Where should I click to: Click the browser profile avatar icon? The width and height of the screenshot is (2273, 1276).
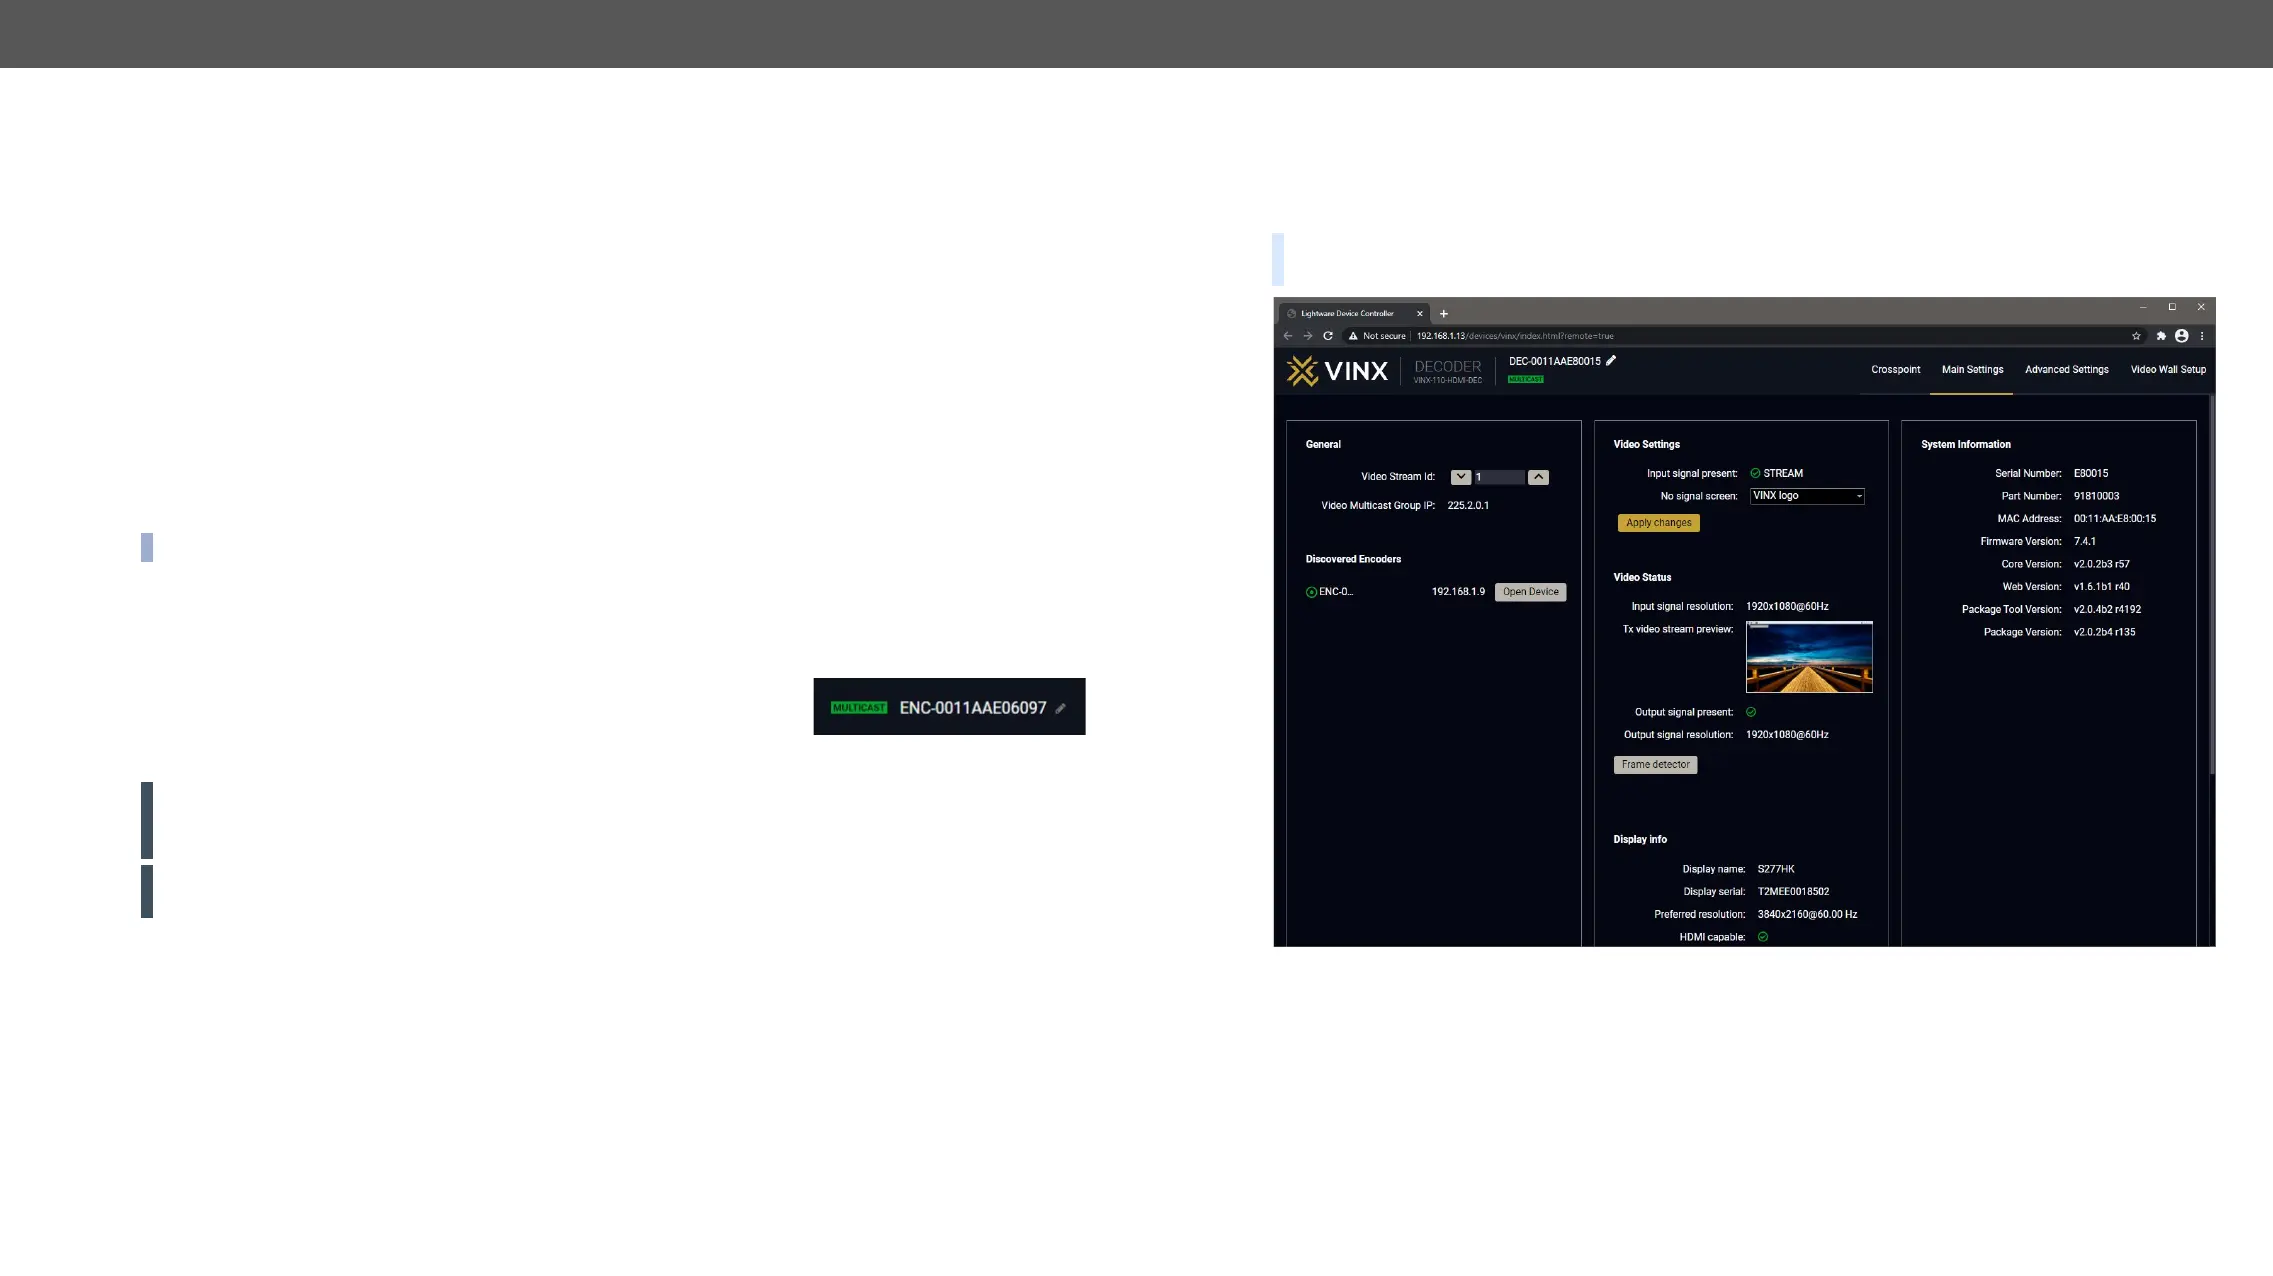(x=2182, y=336)
